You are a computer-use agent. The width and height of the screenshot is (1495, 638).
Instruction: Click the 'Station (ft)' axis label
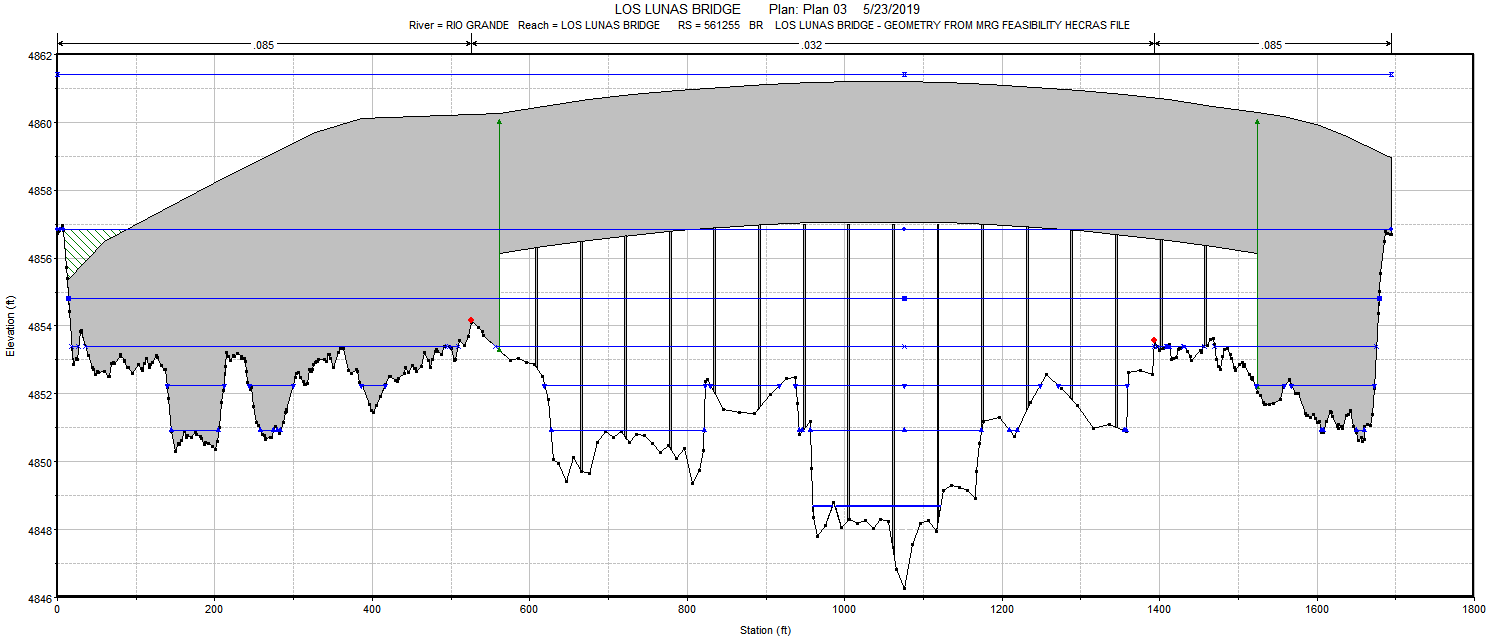tap(764, 630)
